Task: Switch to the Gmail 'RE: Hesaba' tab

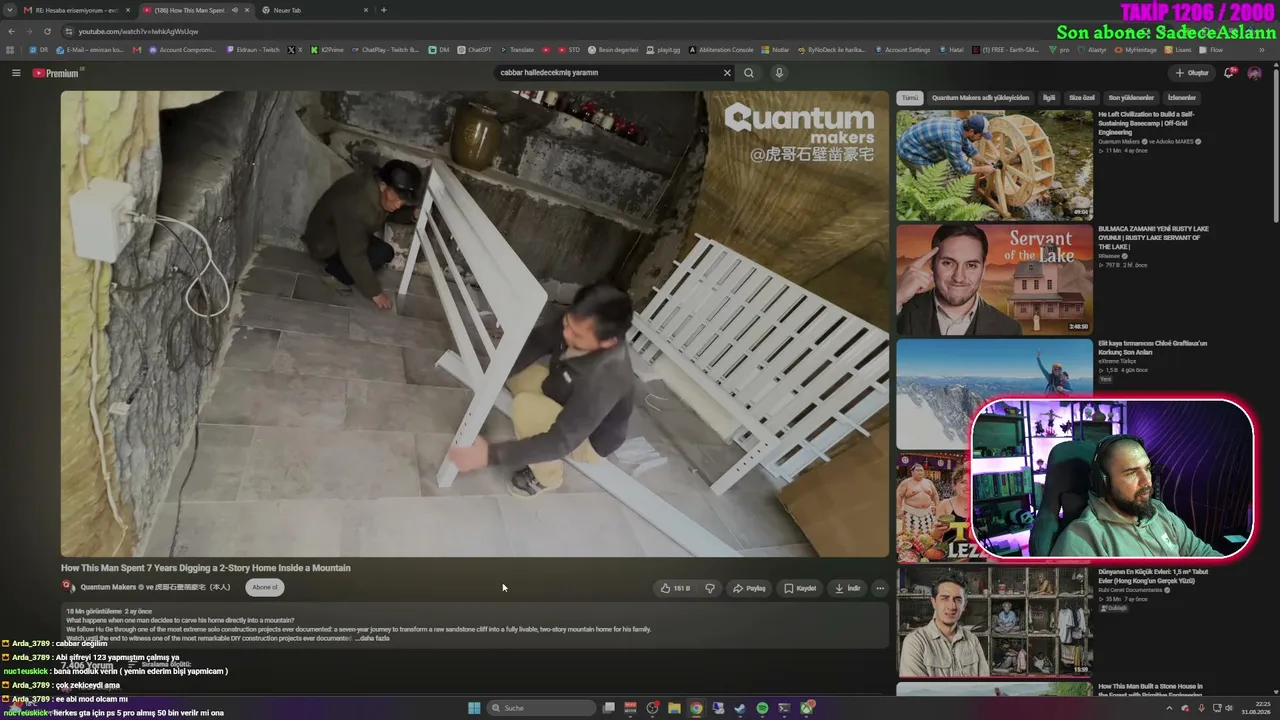Action: pyautogui.click(x=77, y=10)
